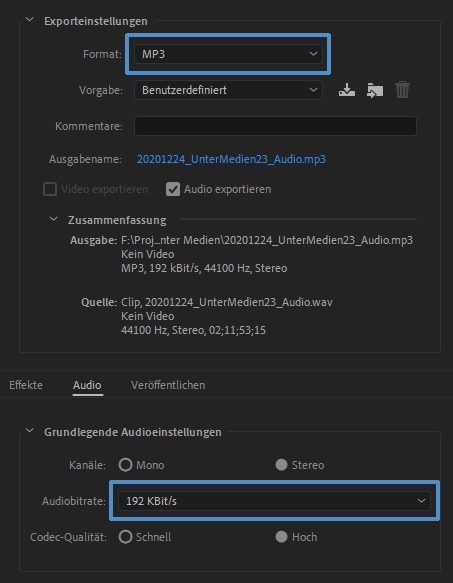
Task: Switch to the Effekte tab
Action: tap(26, 385)
